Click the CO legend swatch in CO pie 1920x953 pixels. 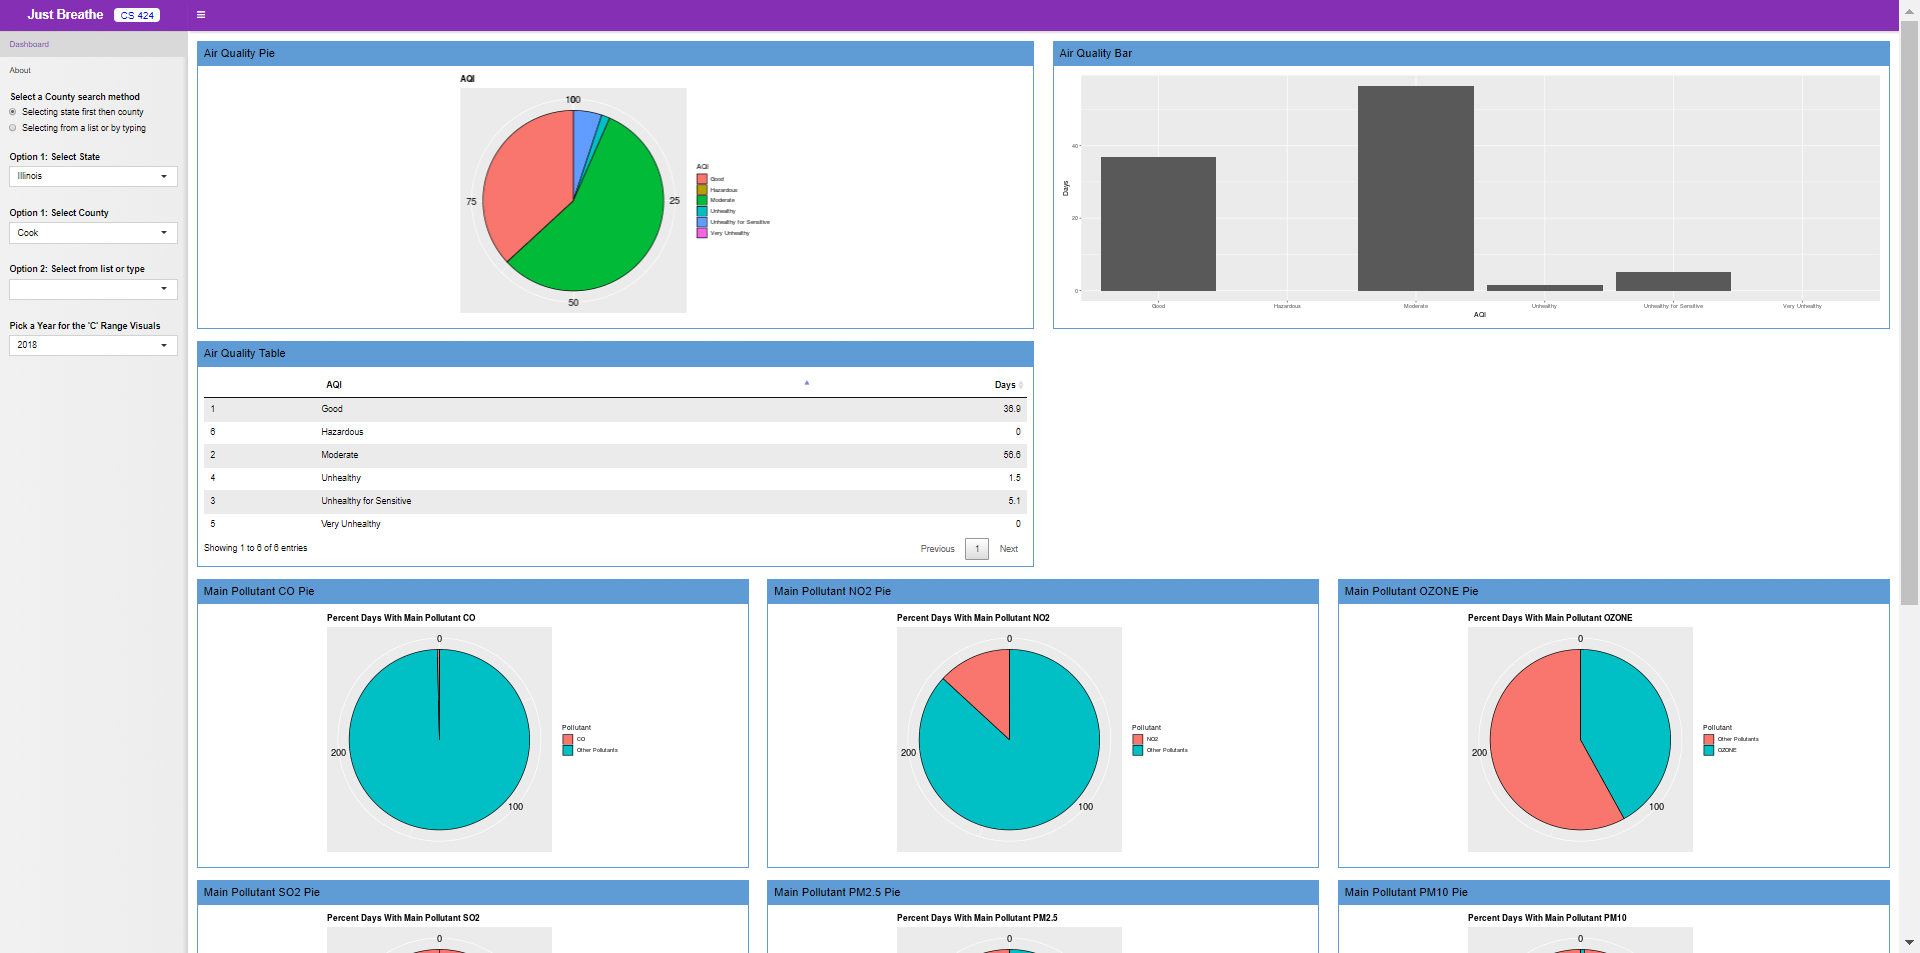pos(567,739)
